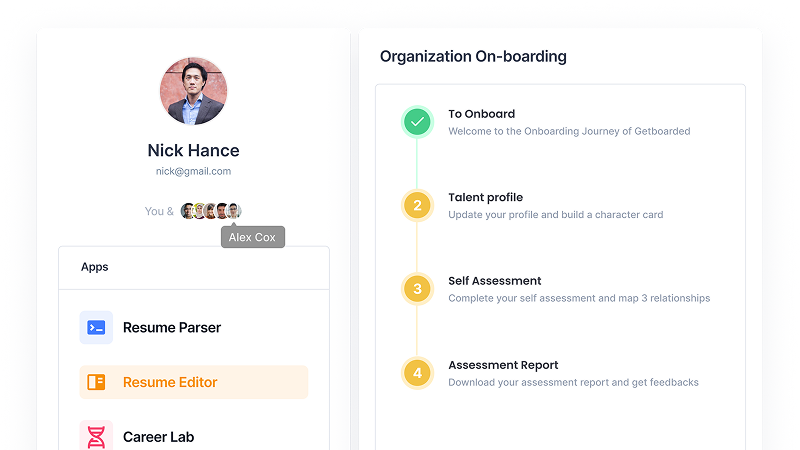This screenshot has height=450, width=800.
Task: Open the Talent profile step
Action: [x=486, y=197]
